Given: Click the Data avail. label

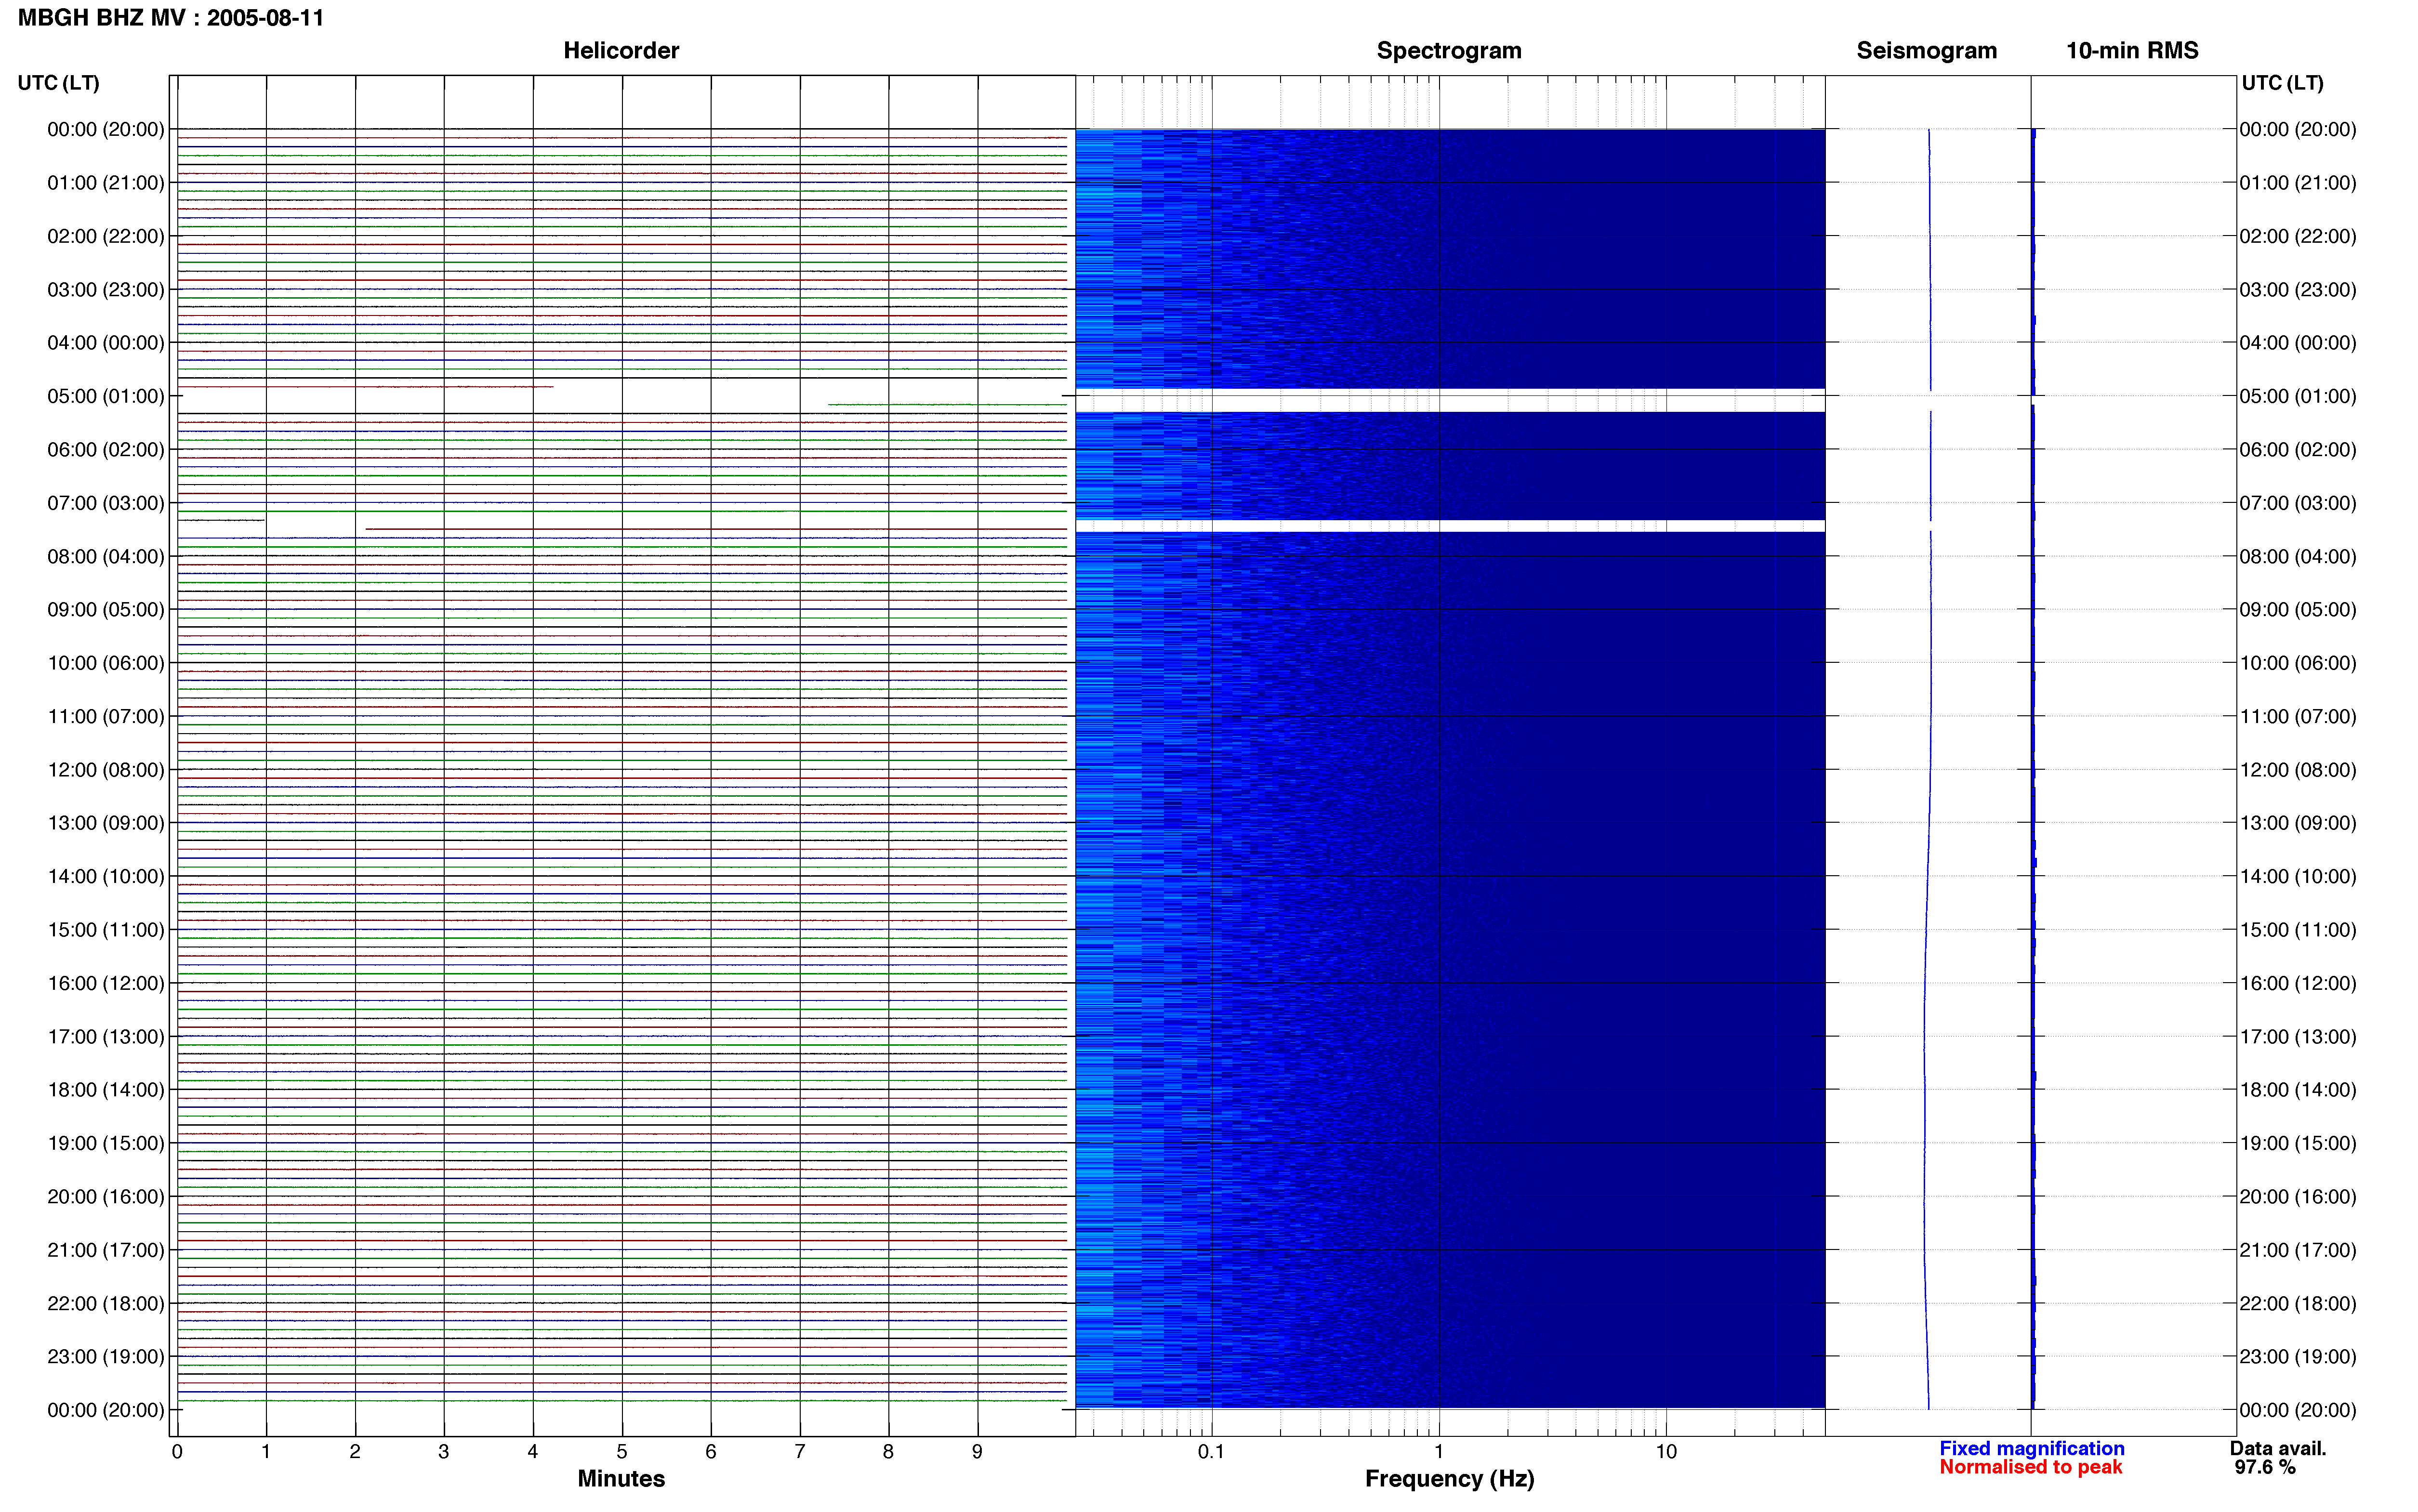Looking at the screenshot, I should (x=2278, y=1448).
